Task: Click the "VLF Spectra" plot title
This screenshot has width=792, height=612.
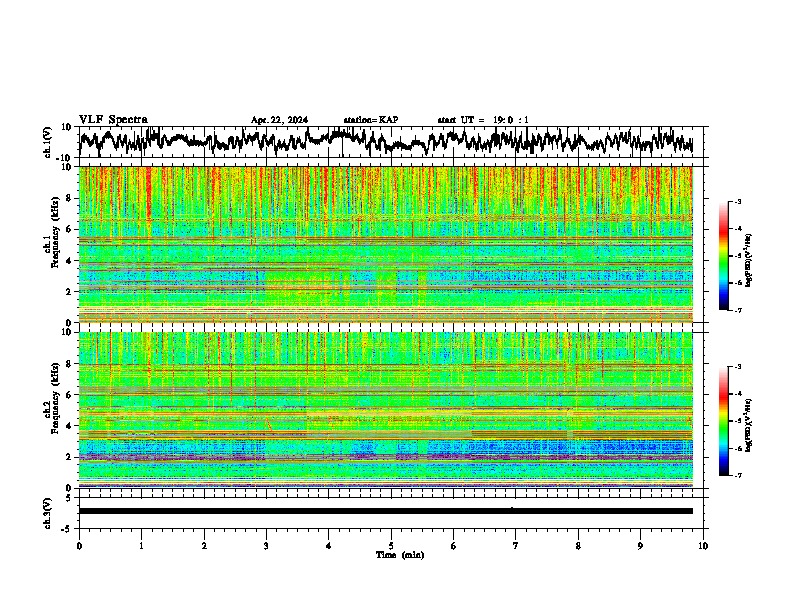Action: coord(113,120)
